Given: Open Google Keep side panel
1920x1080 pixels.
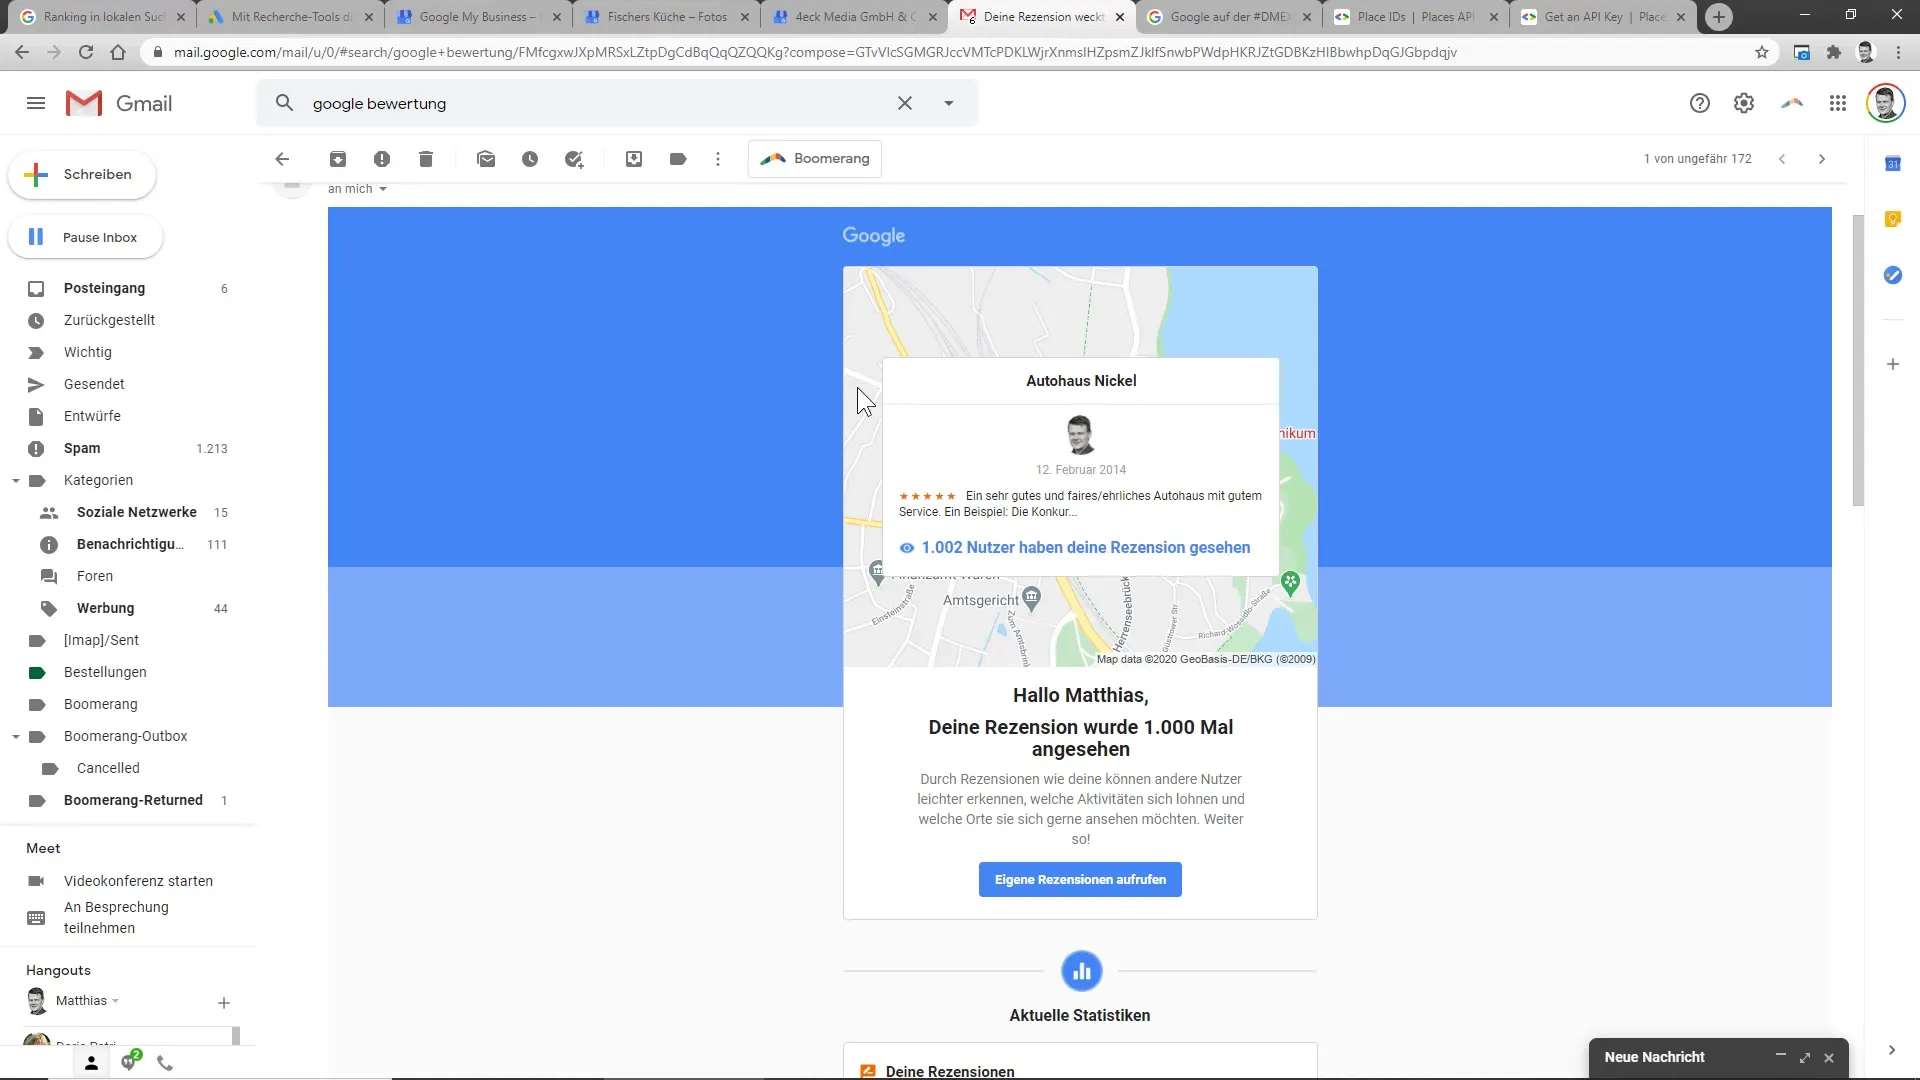Looking at the screenshot, I should (x=1893, y=219).
